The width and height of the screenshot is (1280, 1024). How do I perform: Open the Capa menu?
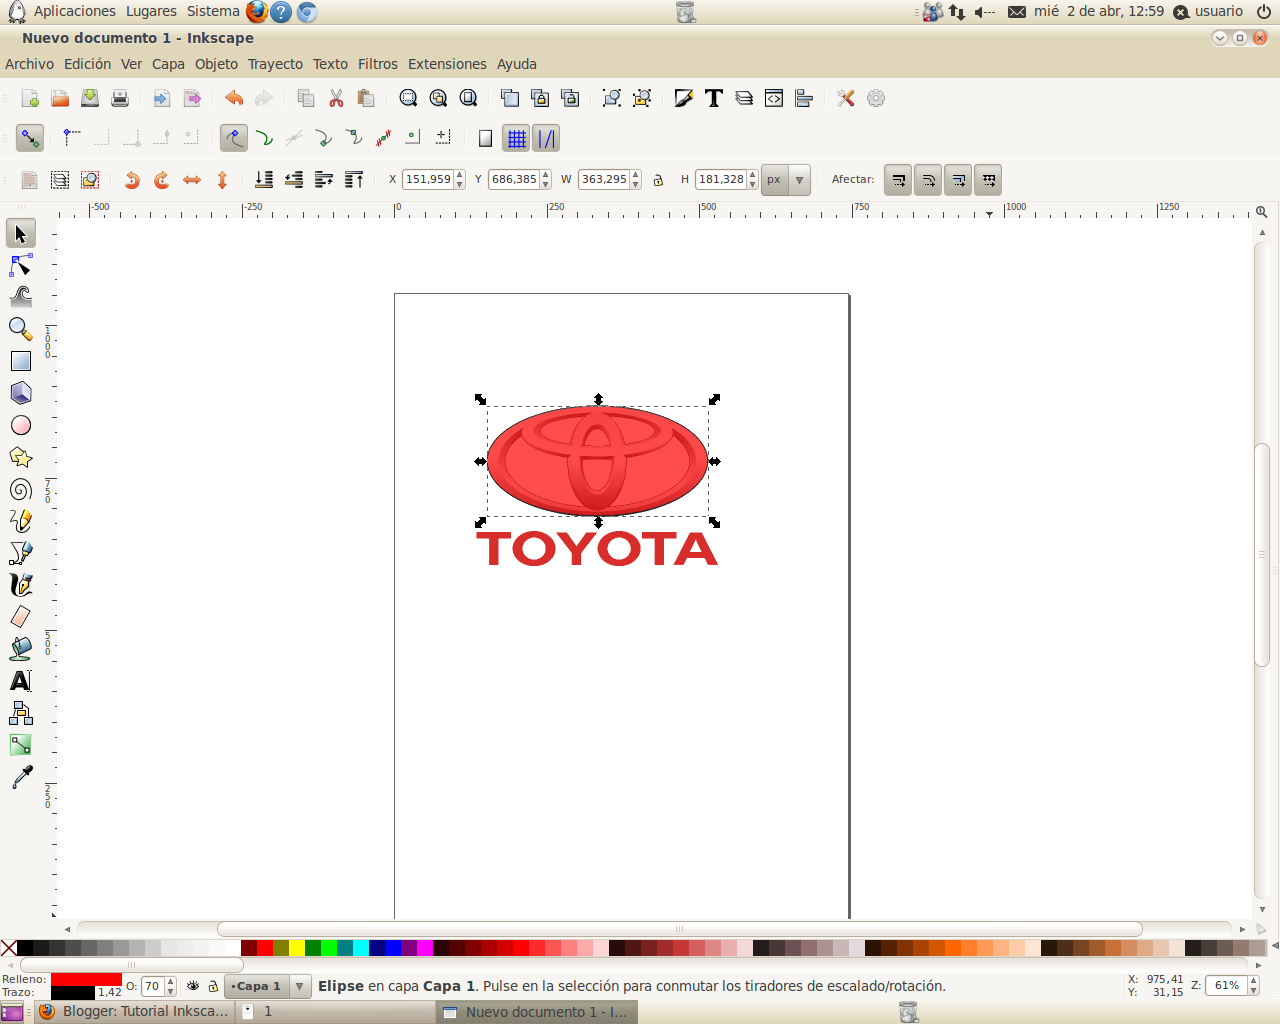pyautogui.click(x=168, y=64)
